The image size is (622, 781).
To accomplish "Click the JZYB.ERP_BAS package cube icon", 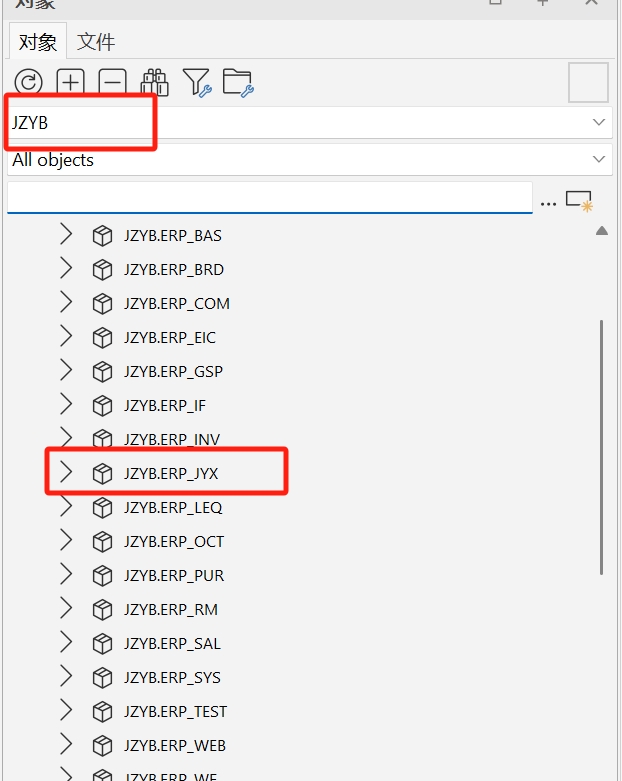I will [x=102, y=236].
